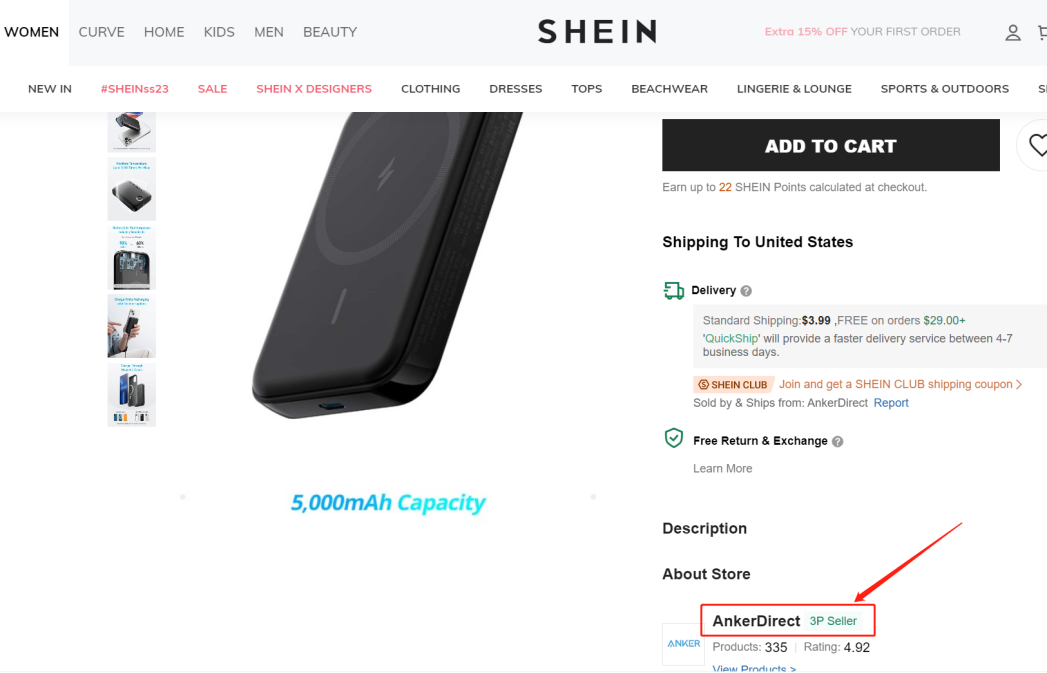This screenshot has height=673, width=1047.
Task: Select the phone-holding product thumbnail
Action: tap(131, 325)
